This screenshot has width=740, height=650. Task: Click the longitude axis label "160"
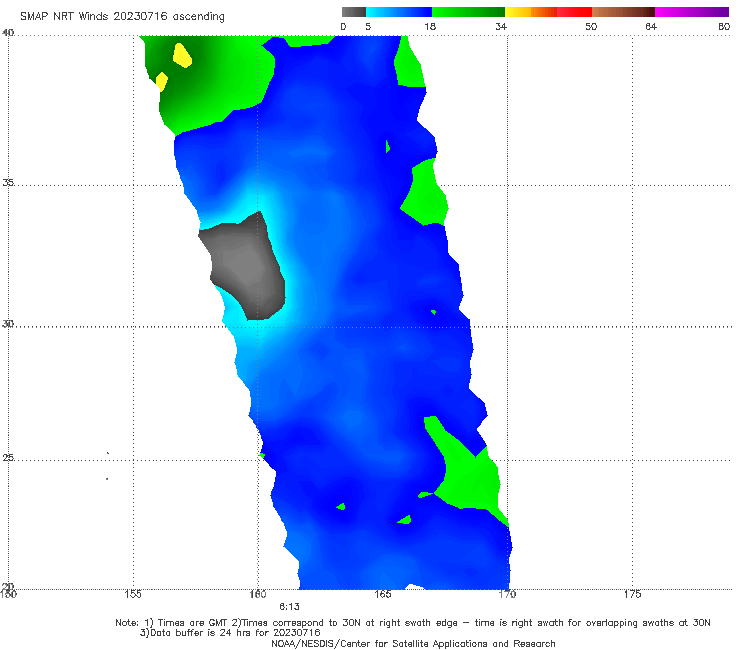pyautogui.click(x=258, y=594)
